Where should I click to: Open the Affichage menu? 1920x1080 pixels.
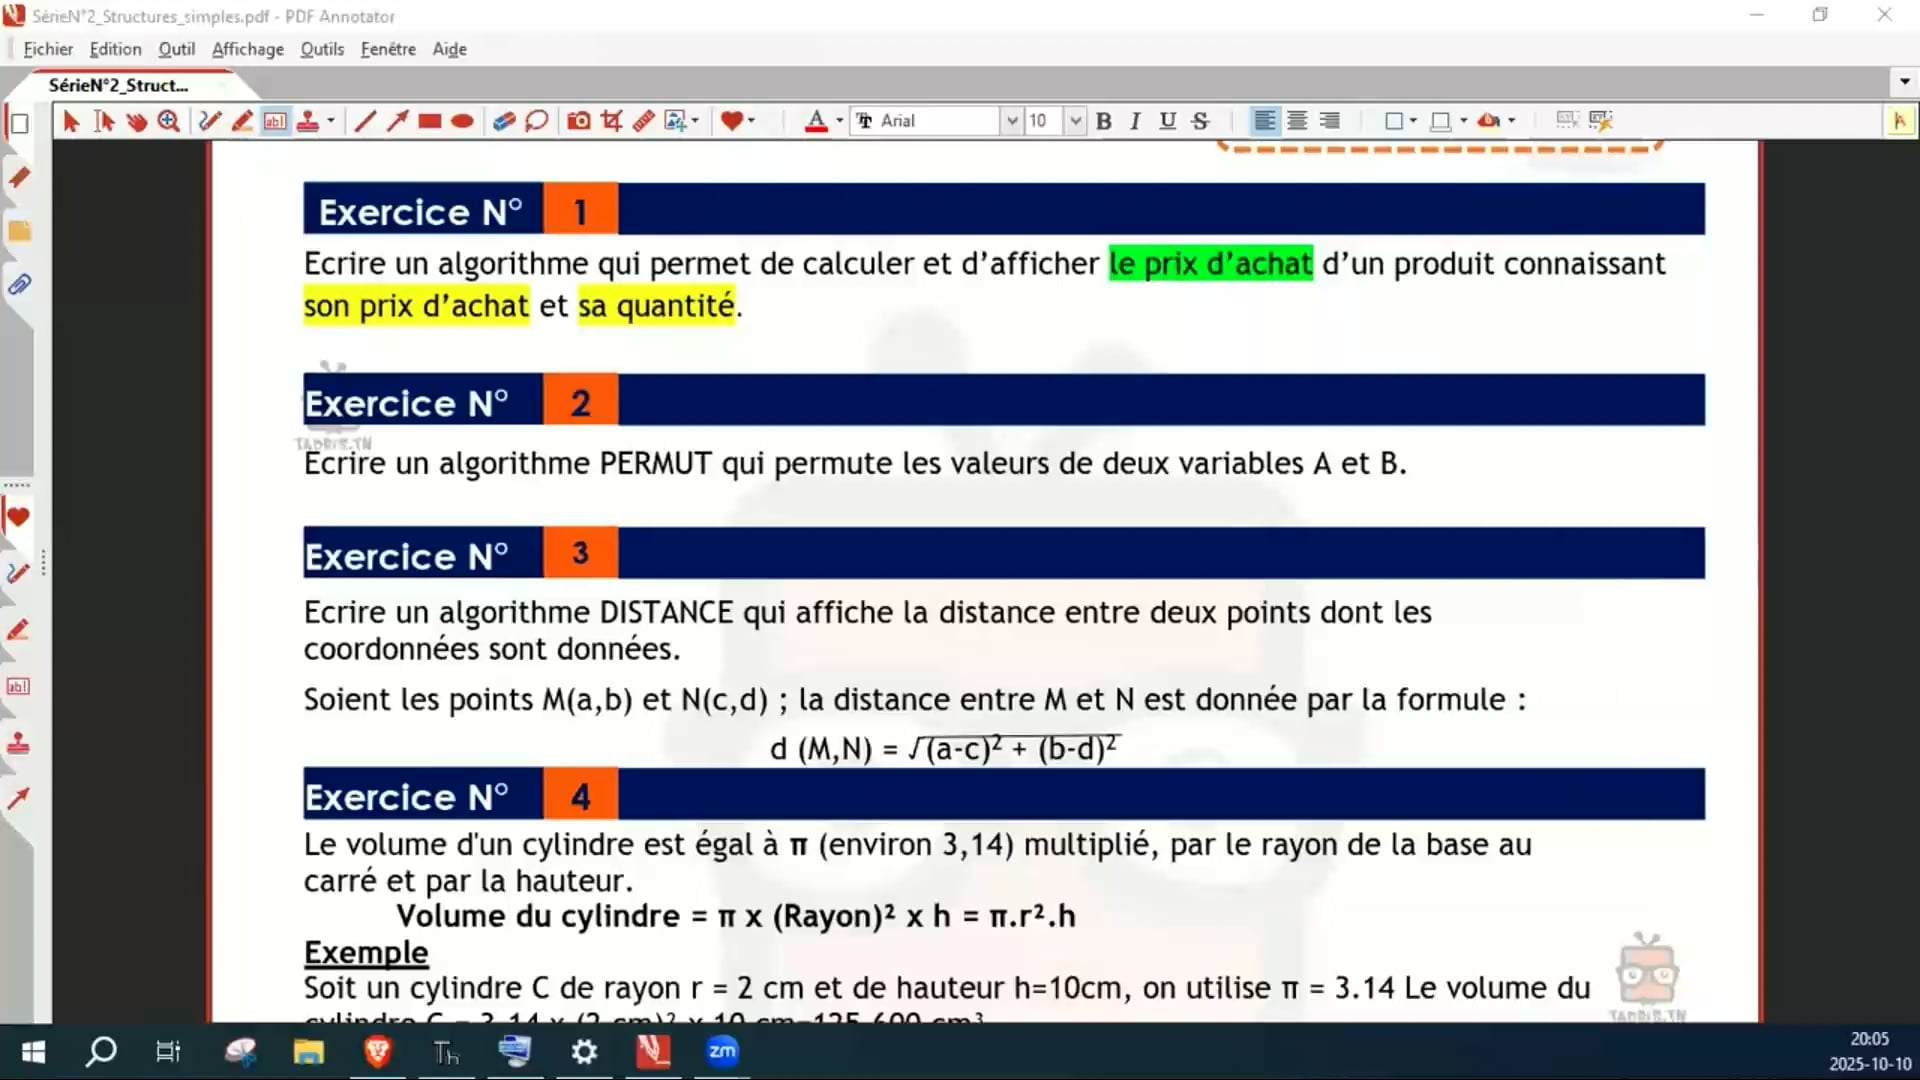pyautogui.click(x=247, y=49)
